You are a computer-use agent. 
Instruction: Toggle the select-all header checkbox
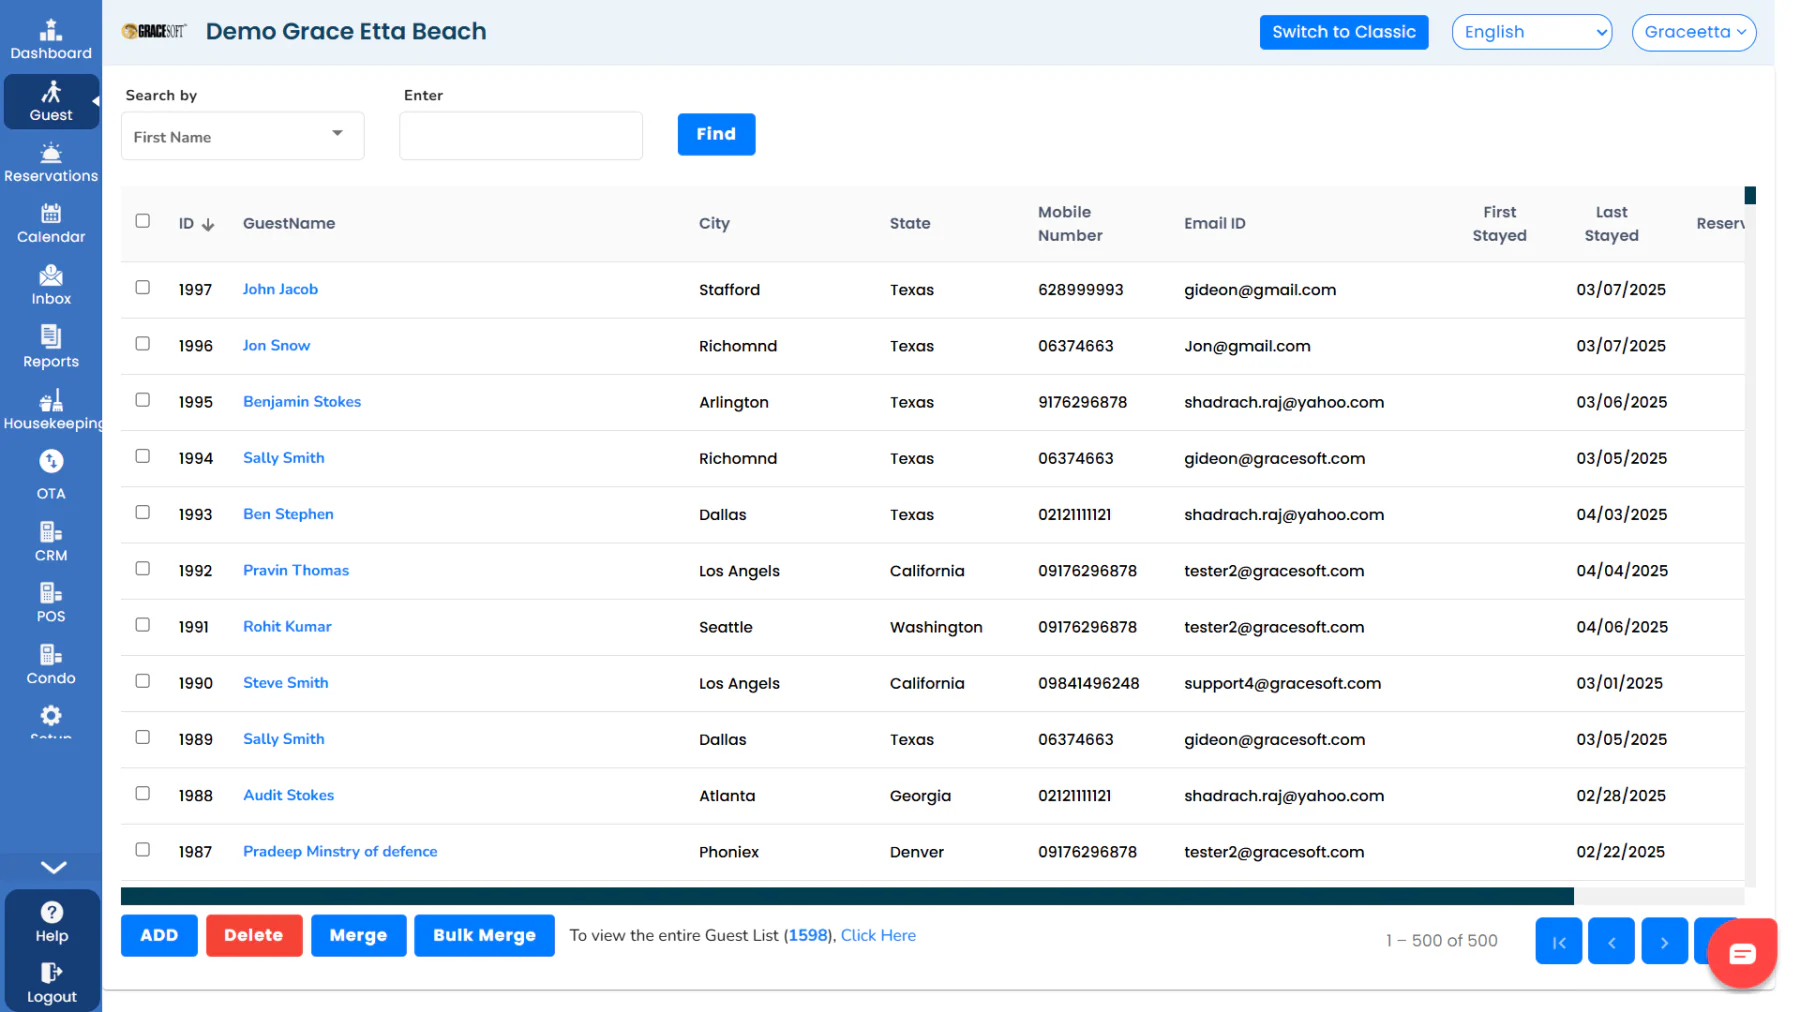coord(143,221)
